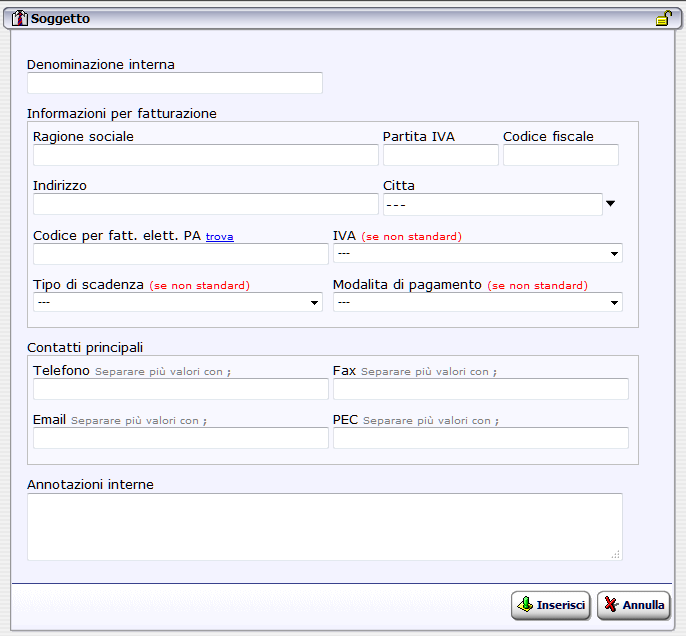Click into the Telefono field
This screenshot has width=686, height=636.
pos(180,389)
